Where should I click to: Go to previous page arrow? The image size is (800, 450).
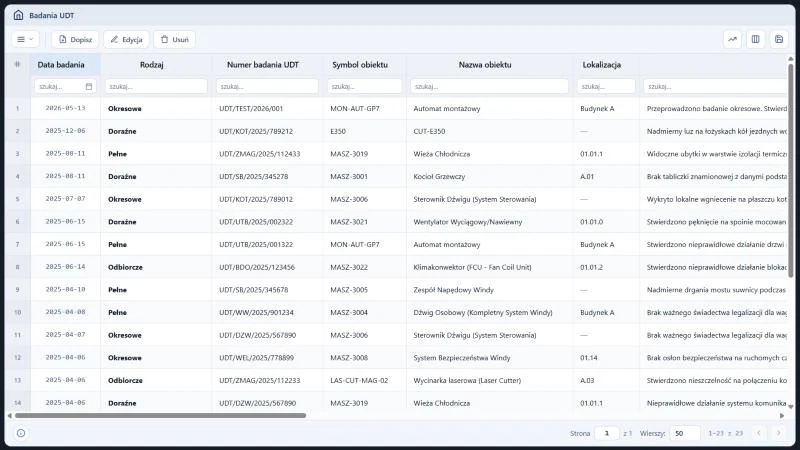(x=759, y=433)
